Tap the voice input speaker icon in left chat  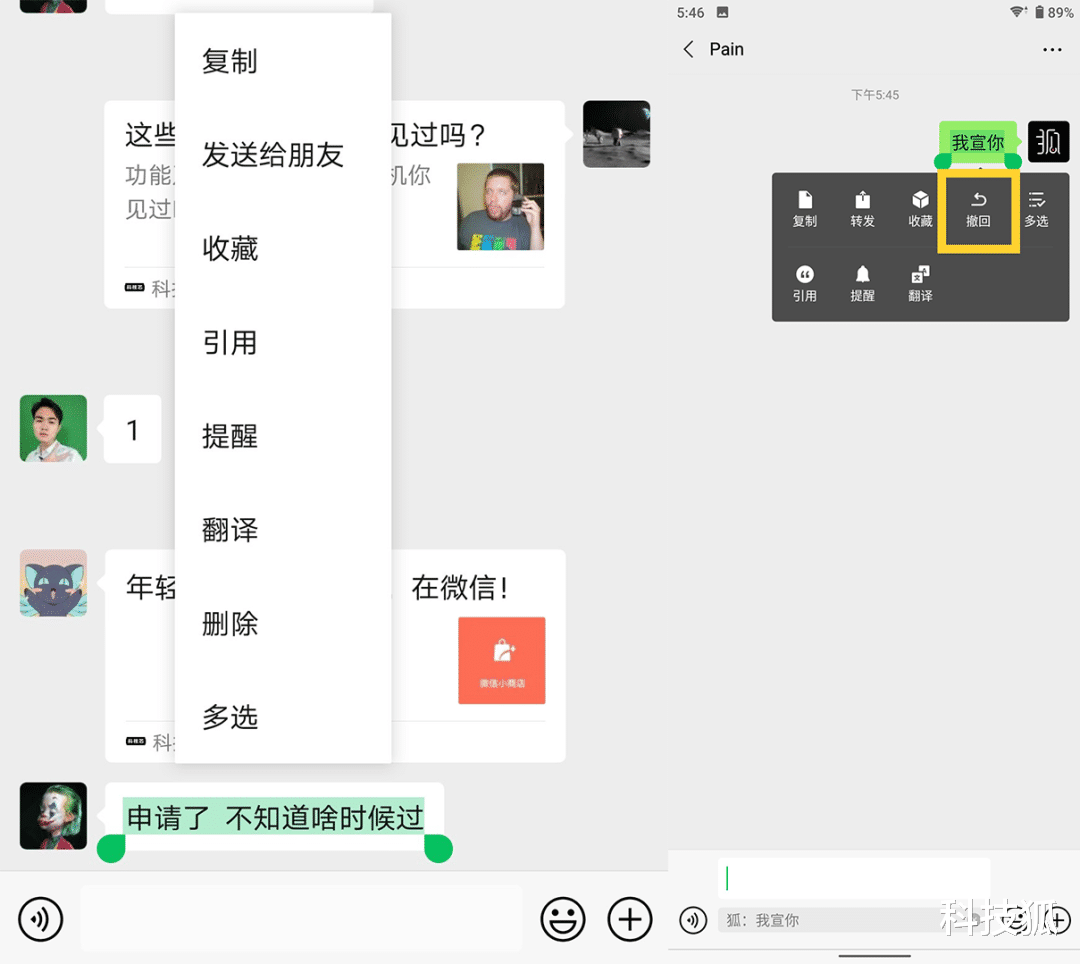40,918
